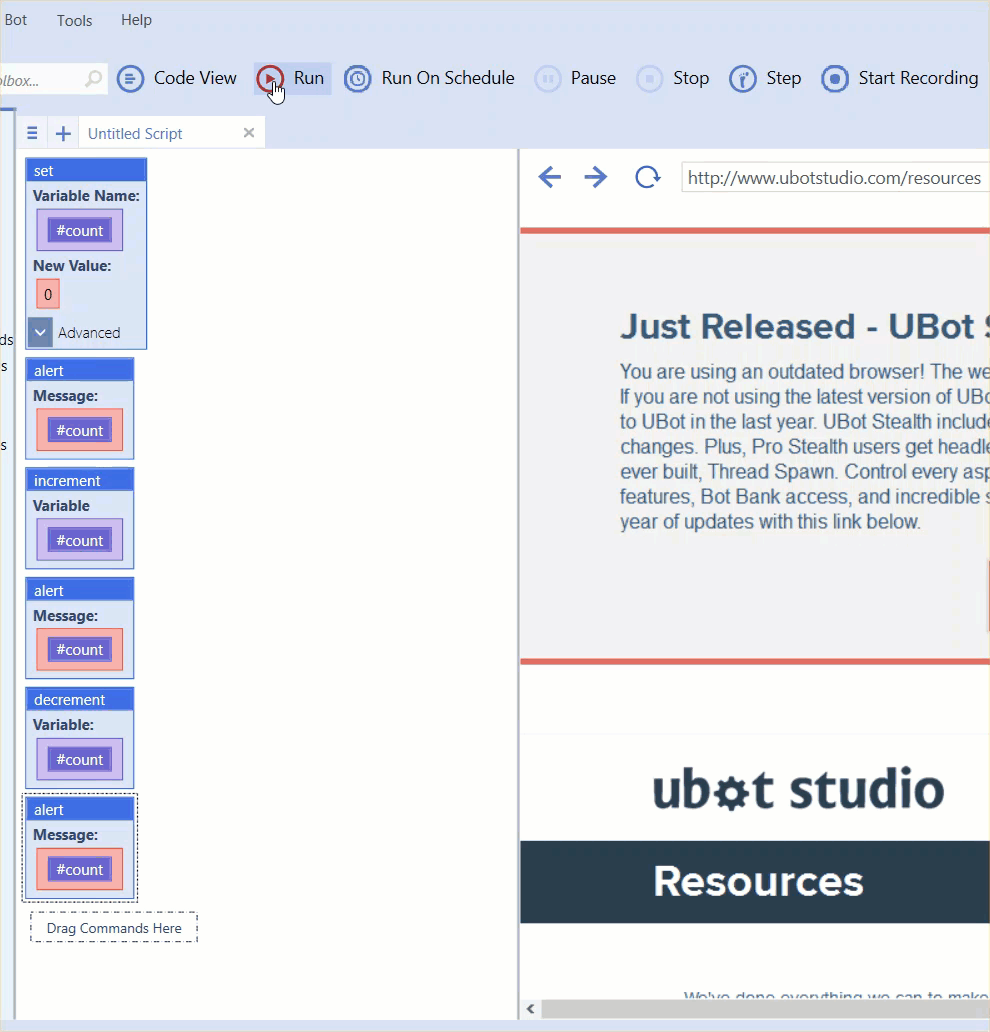The width and height of the screenshot is (990, 1032).
Task: Click the Drag Commands Here placeholder
Action: pyautogui.click(x=114, y=928)
